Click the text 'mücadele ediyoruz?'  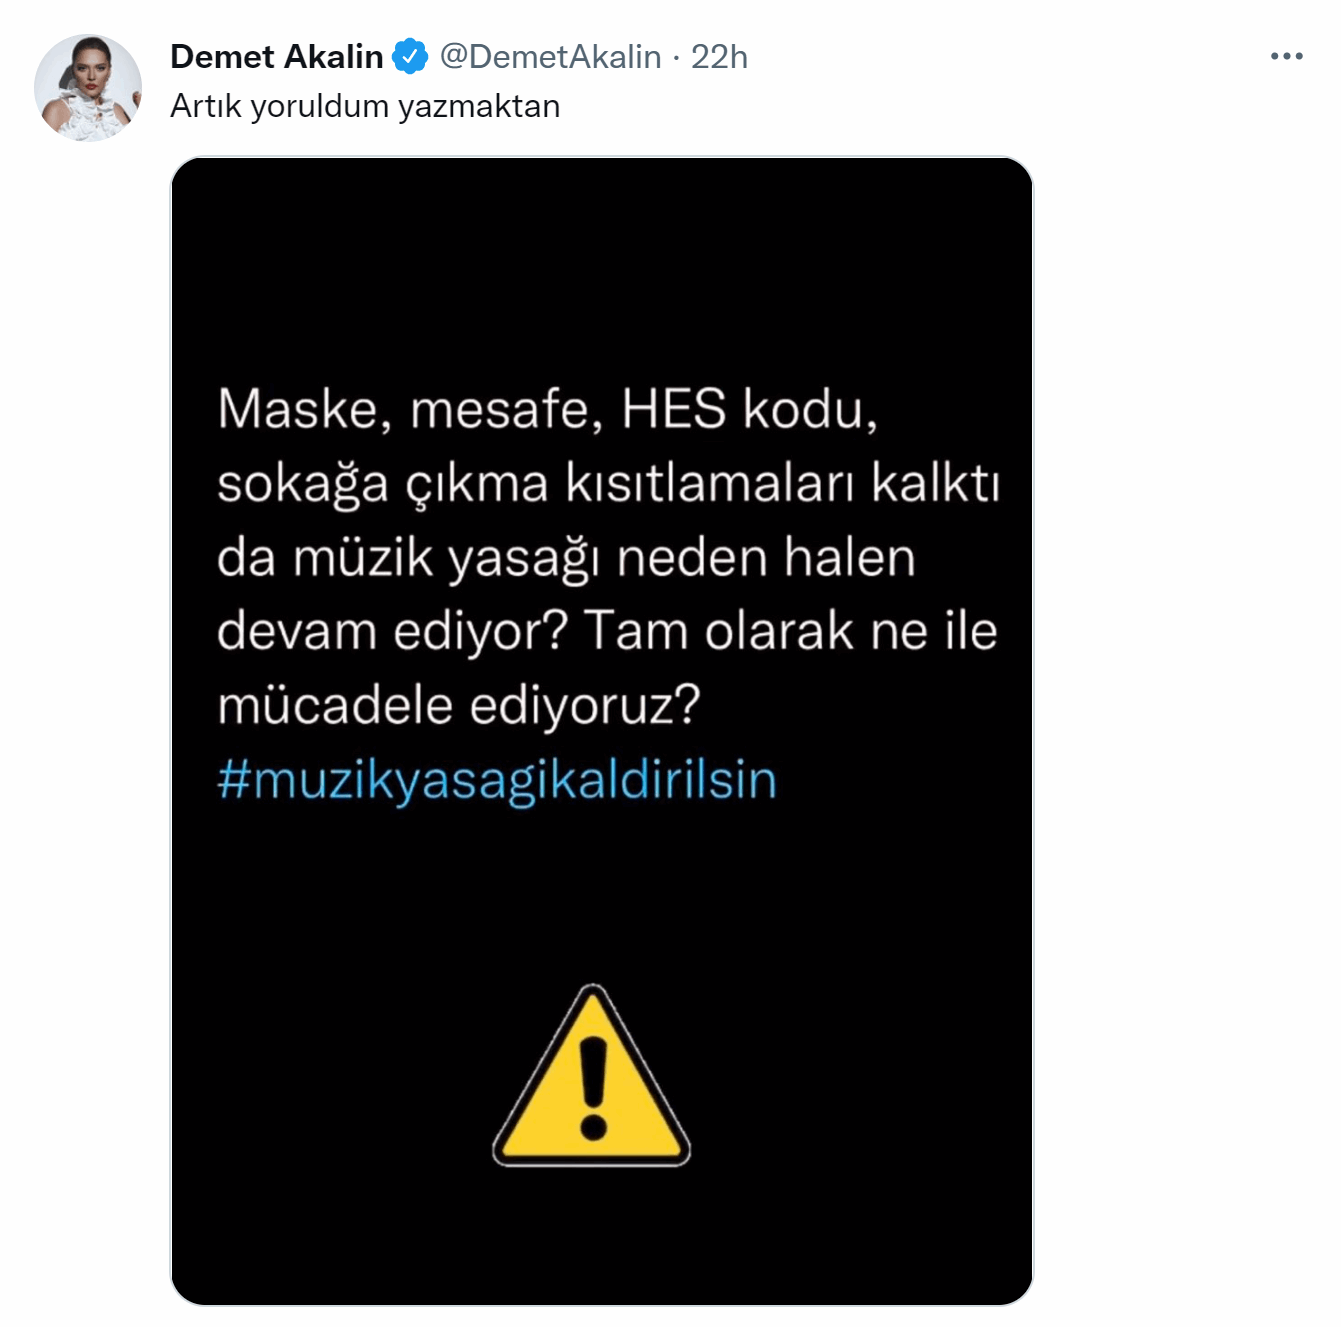(x=459, y=706)
